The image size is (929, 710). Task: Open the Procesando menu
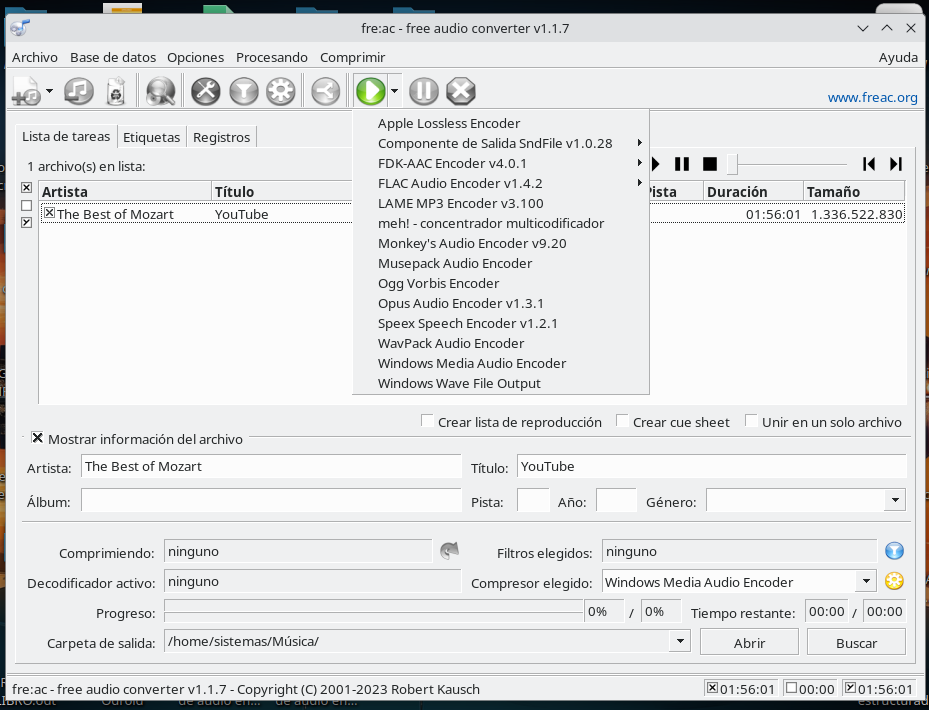pos(272,57)
